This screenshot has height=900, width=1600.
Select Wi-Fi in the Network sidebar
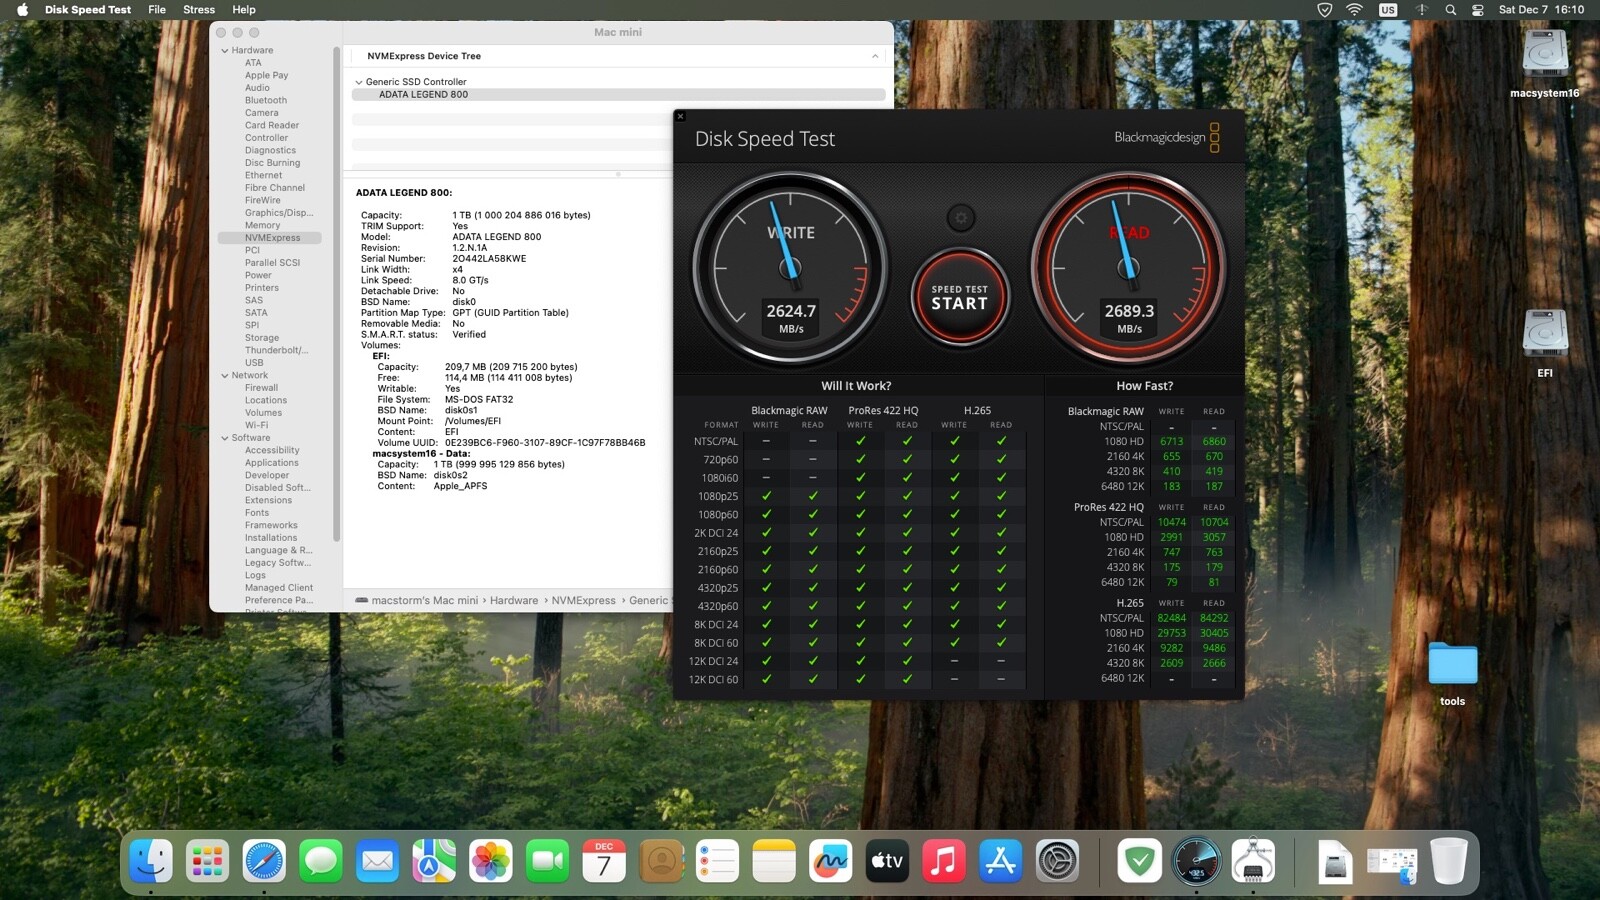tap(256, 425)
